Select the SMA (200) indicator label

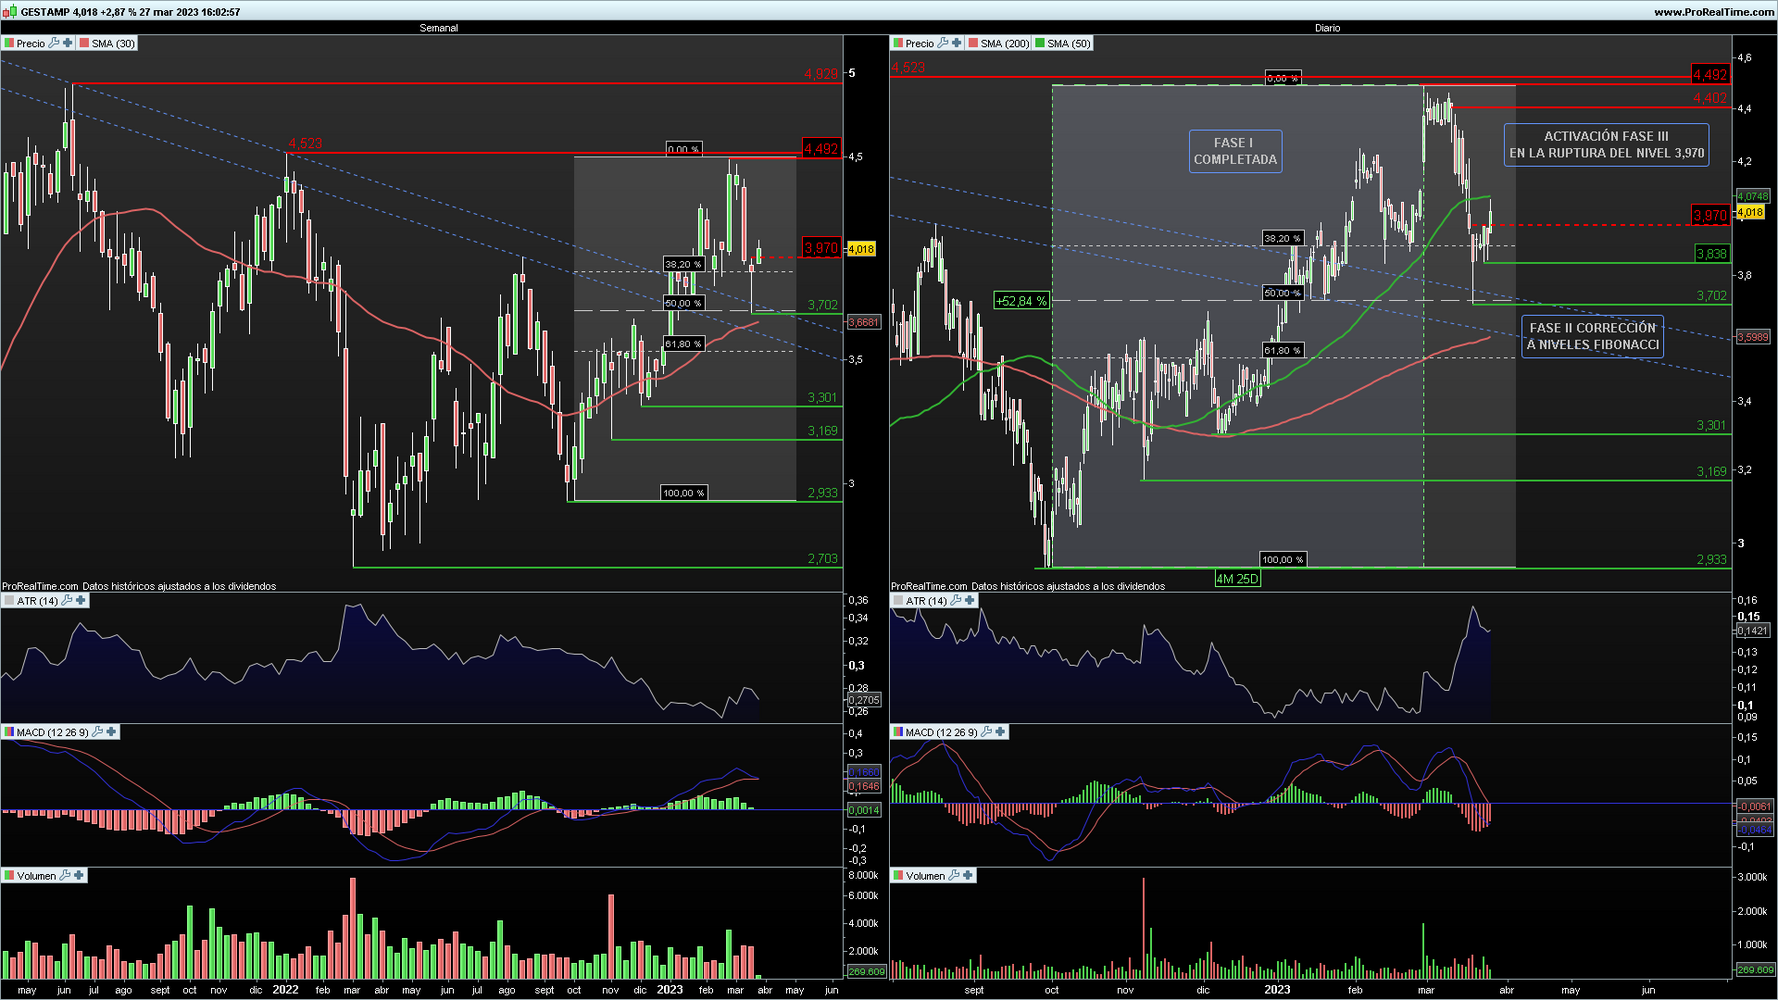(x=1004, y=43)
